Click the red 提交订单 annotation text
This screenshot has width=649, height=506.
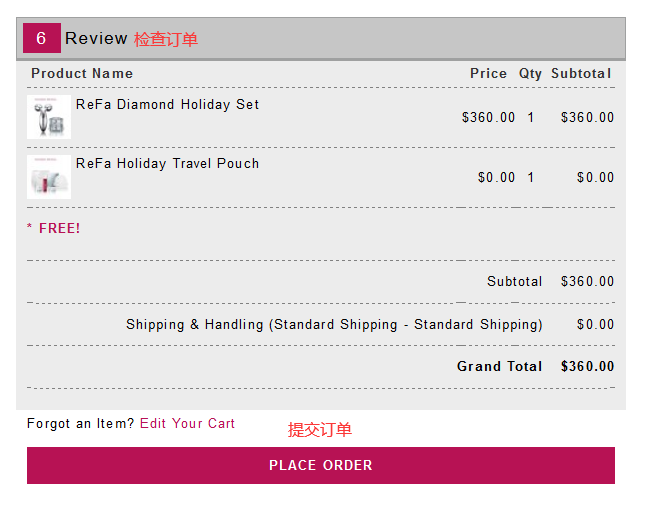pyautogui.click(x=320, y=430)
